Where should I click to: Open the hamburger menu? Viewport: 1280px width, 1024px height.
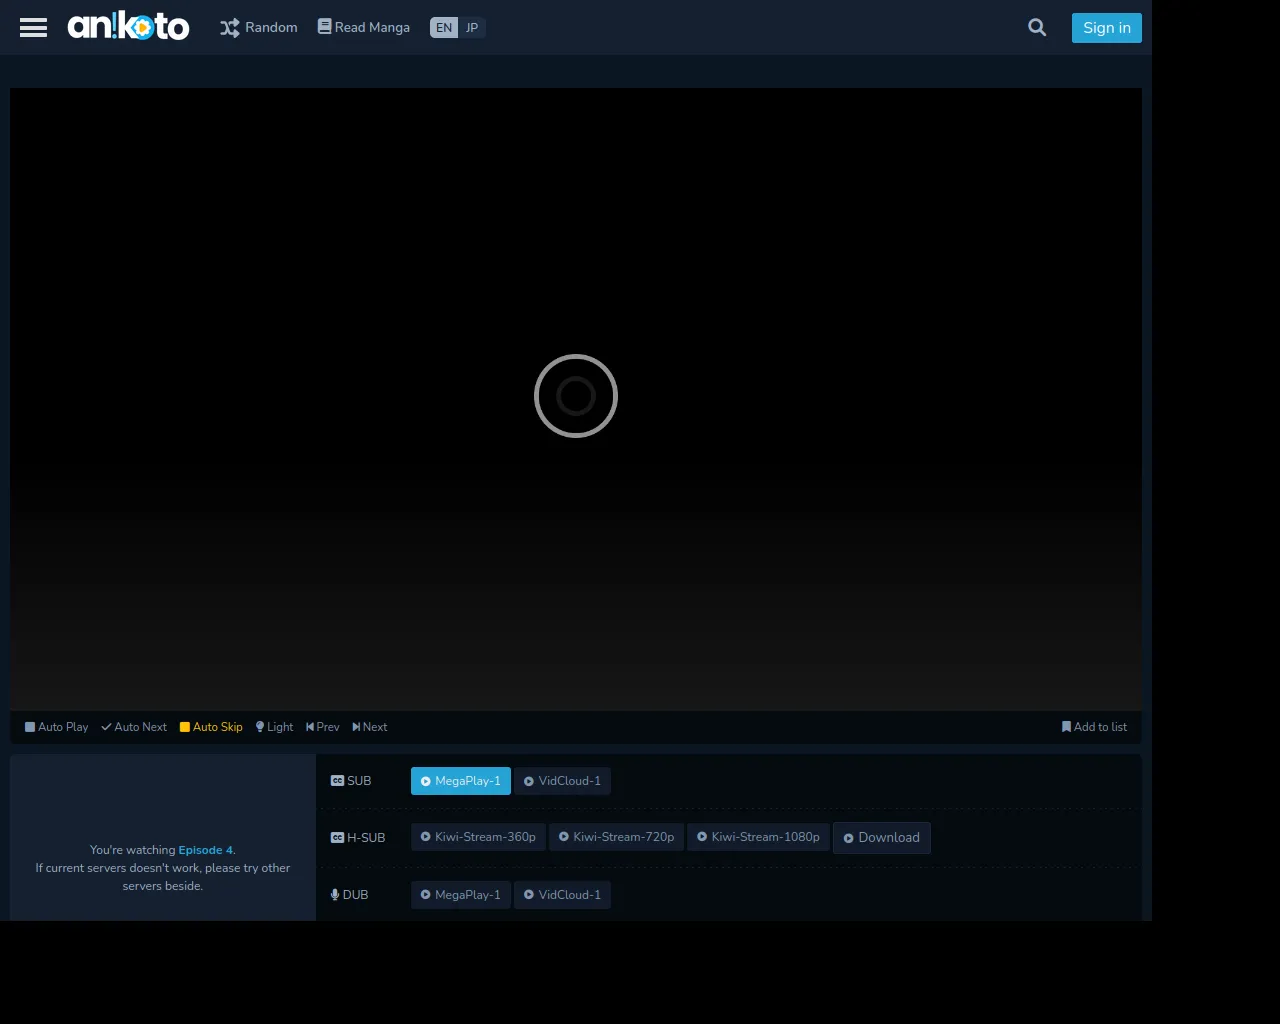click(x=33, y=28)
